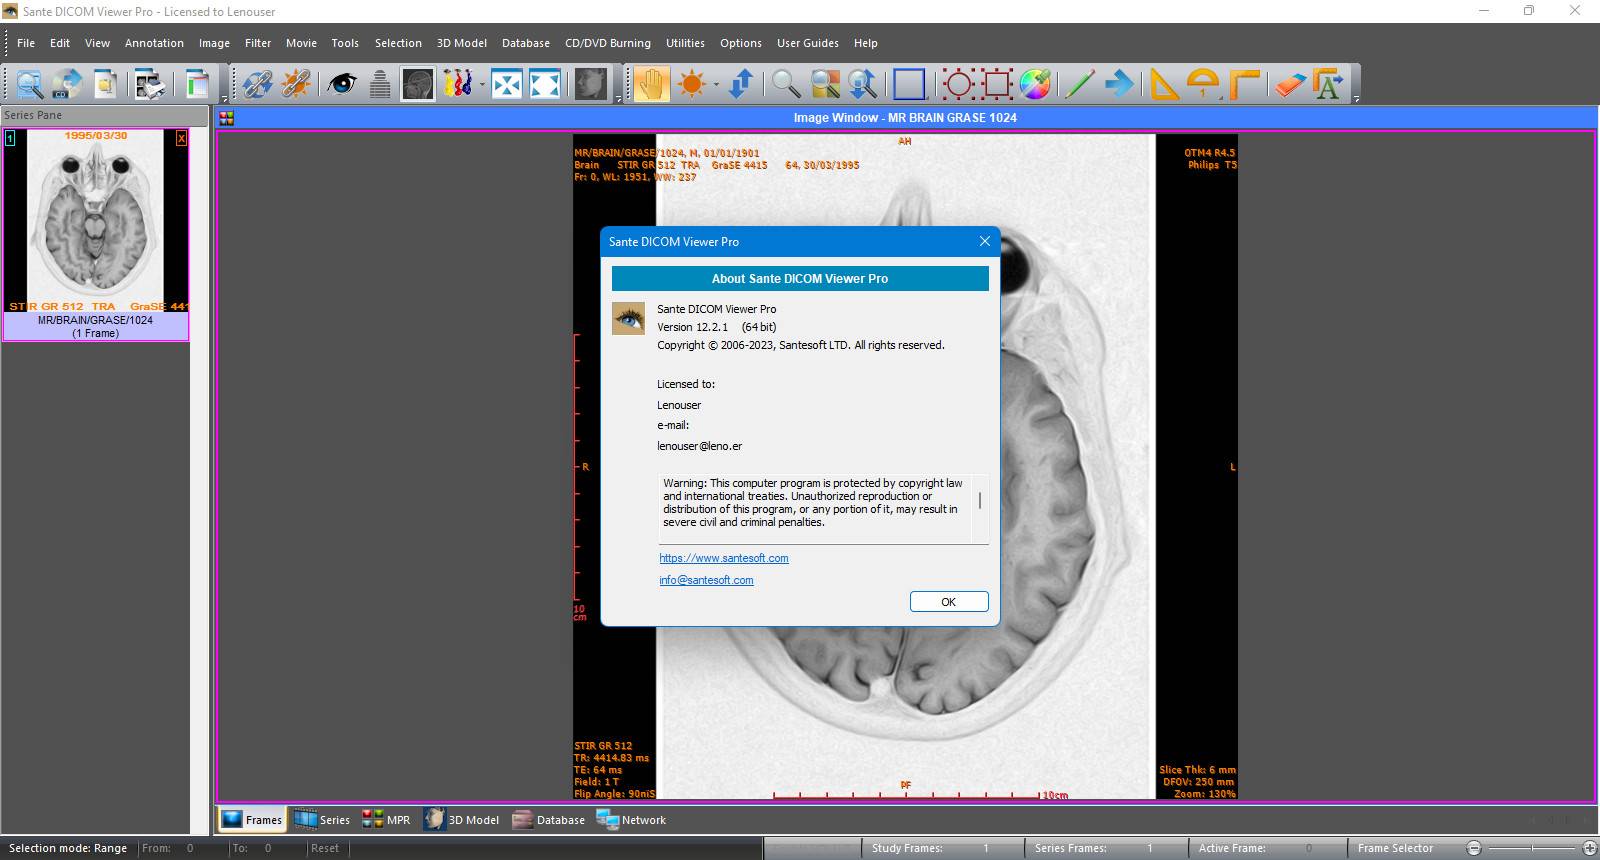Click the open/search DICOM files icon
This screenshot has height=860, width=1600.
click(x=29, y=84)
